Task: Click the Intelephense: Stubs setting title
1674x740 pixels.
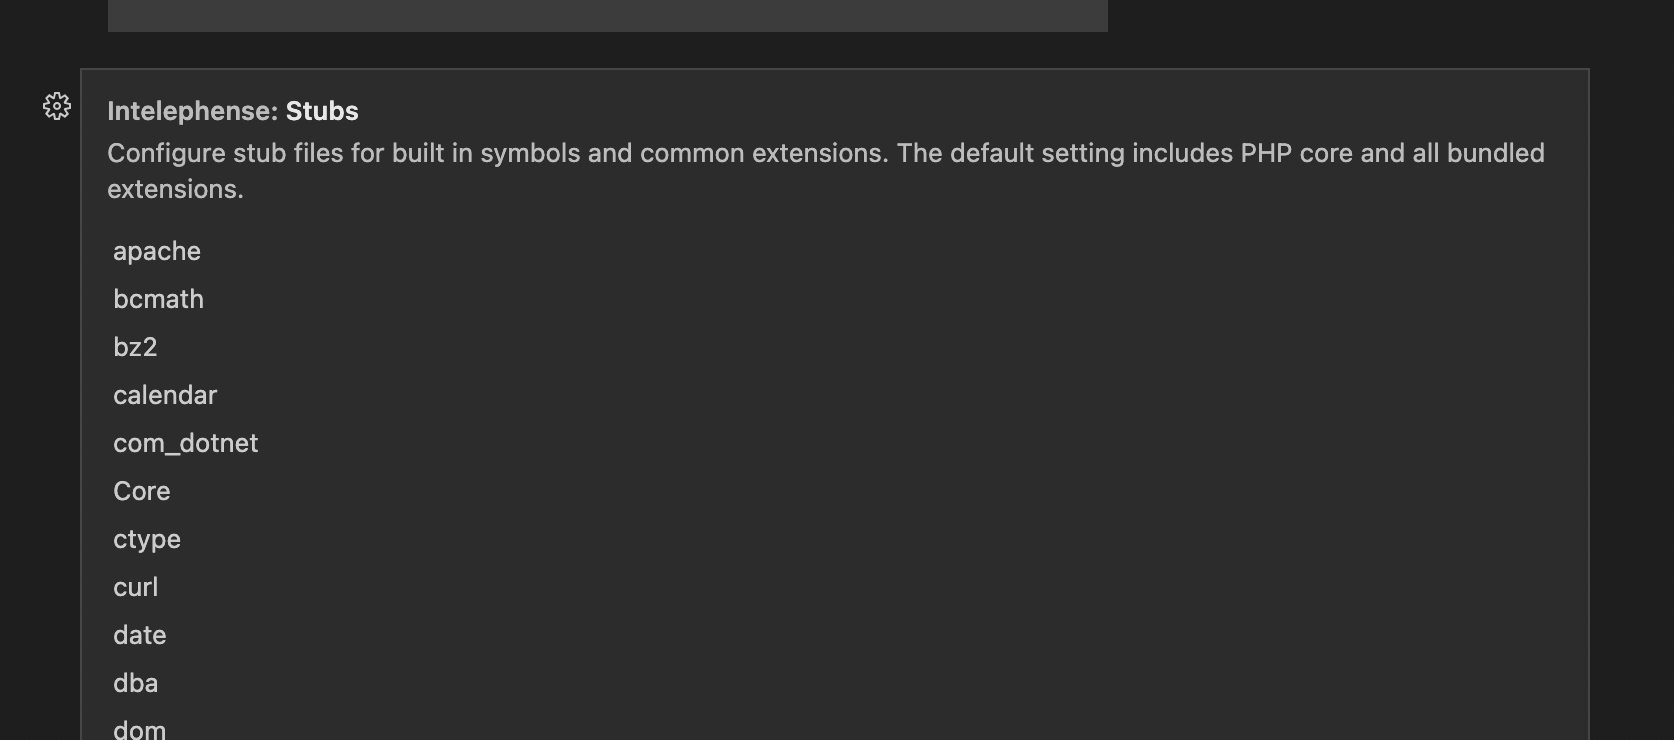Action: pos(233,111)
